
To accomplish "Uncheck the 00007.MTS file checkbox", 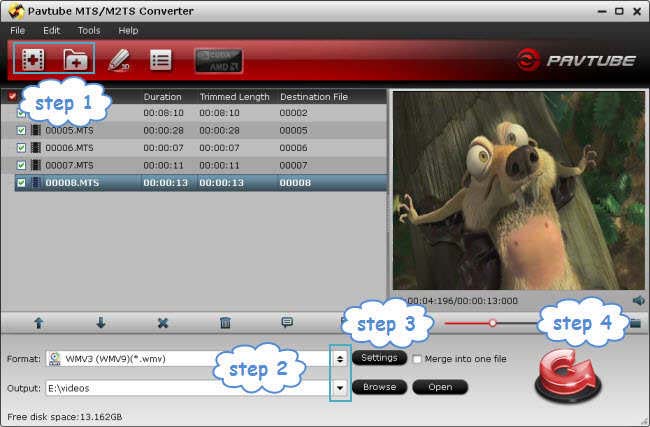I will 23,164.
